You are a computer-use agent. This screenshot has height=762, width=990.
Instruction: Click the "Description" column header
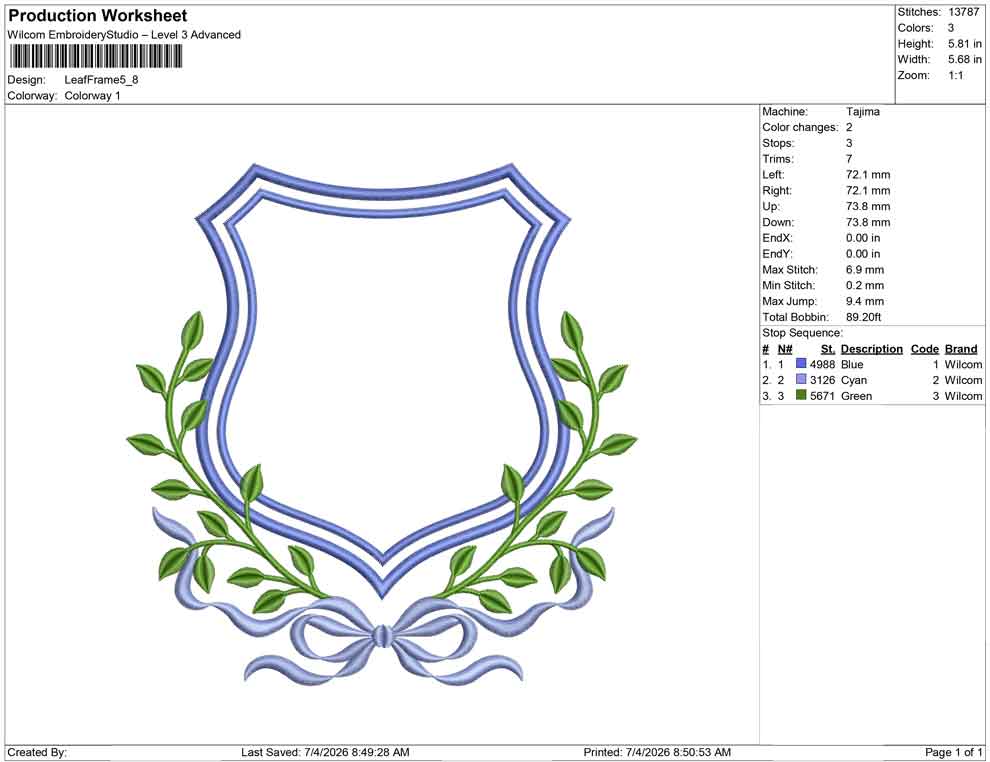(x=871, y=348)
